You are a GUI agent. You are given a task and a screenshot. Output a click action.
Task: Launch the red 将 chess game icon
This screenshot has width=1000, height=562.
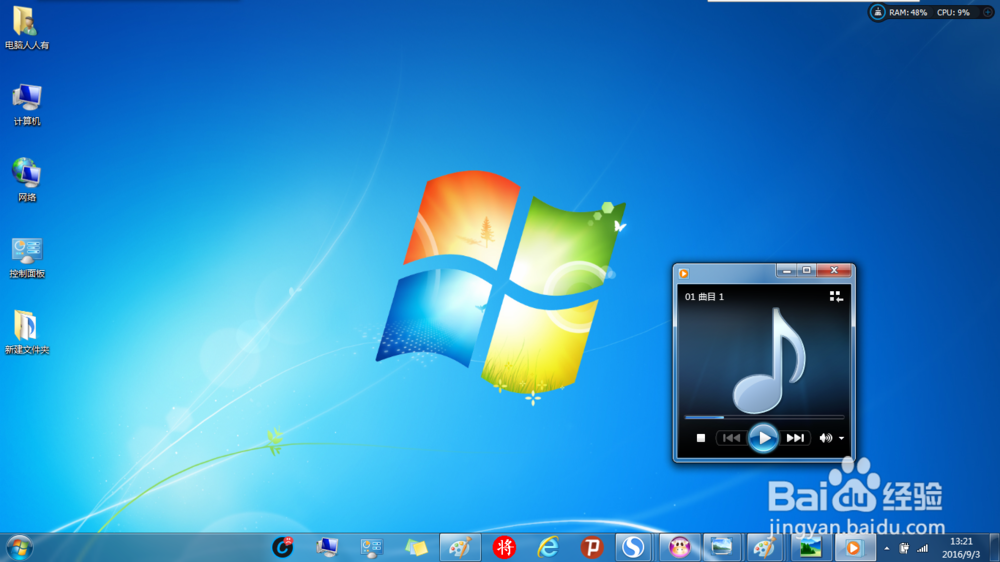click(504, 547)
